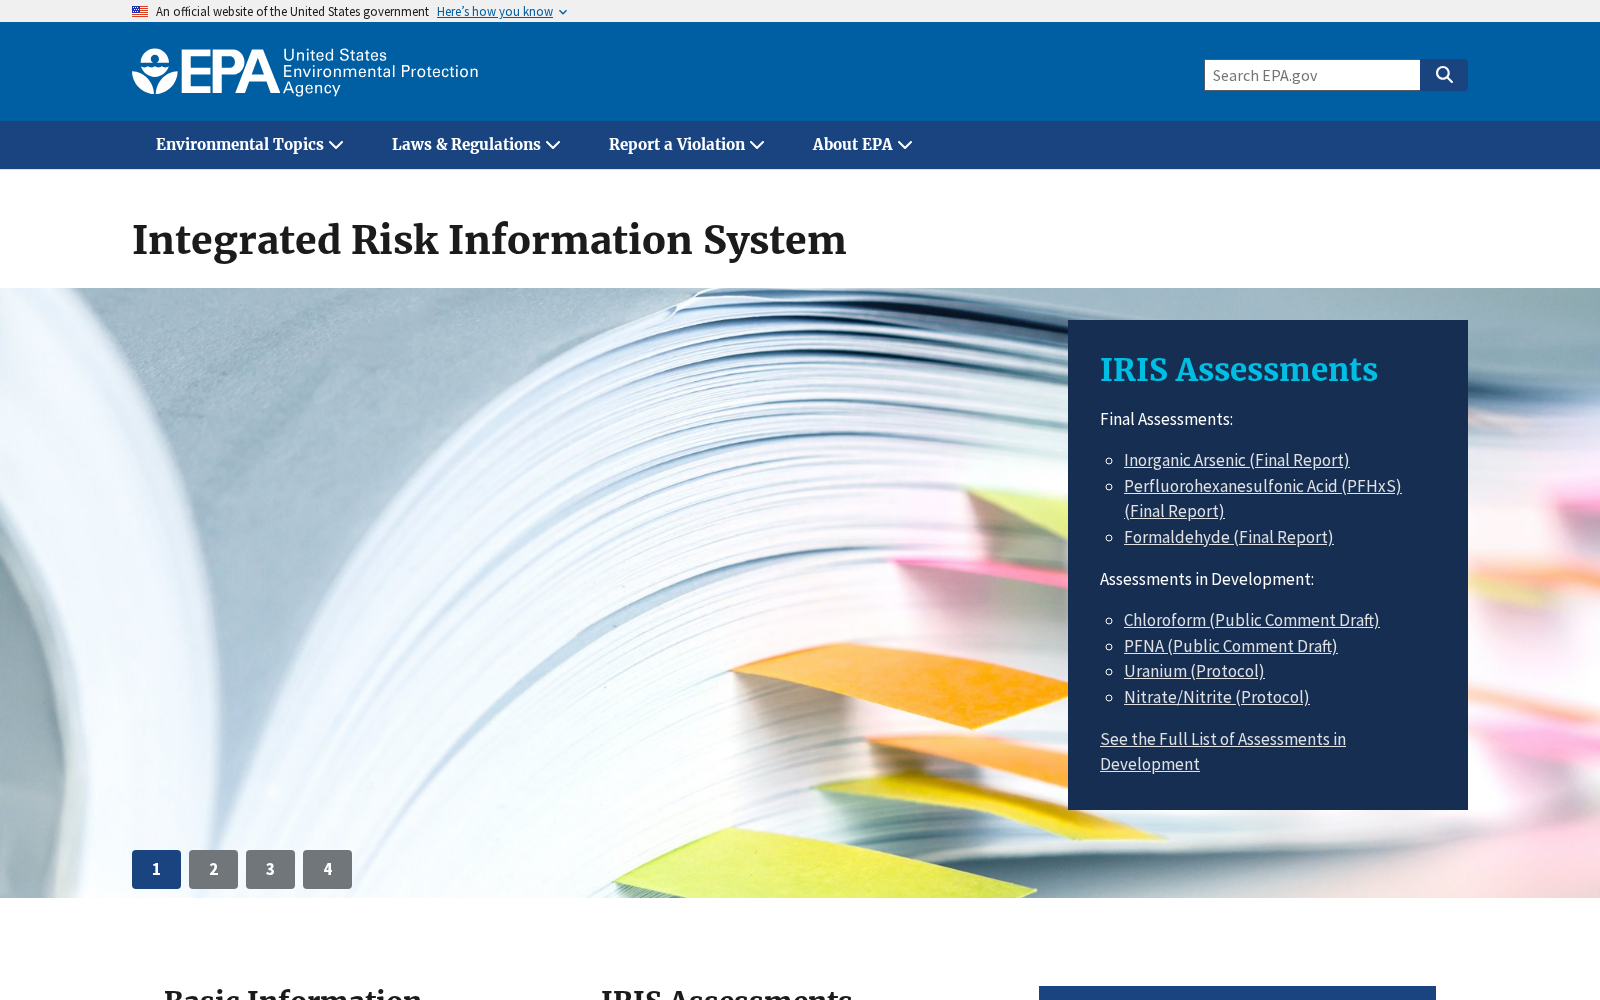Click "Assessments in Development:" label
The image size is (1600, 1000).
click(x=1206, y=579)
